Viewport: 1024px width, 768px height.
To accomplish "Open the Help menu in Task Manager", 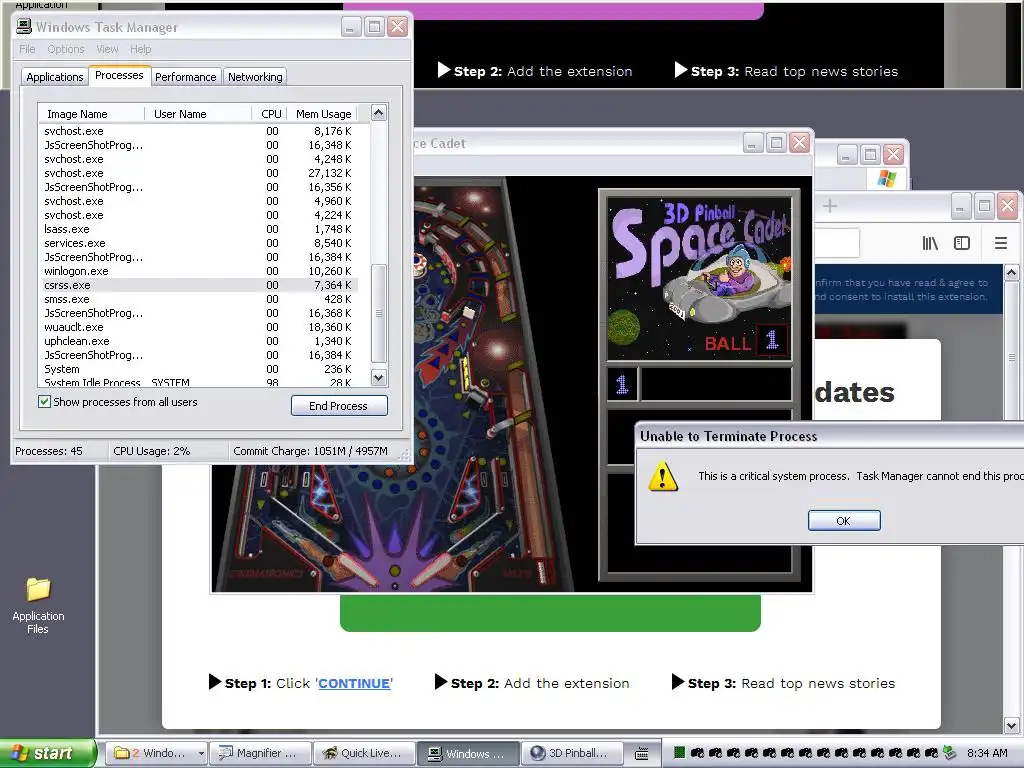I will (x=140, y=49).
